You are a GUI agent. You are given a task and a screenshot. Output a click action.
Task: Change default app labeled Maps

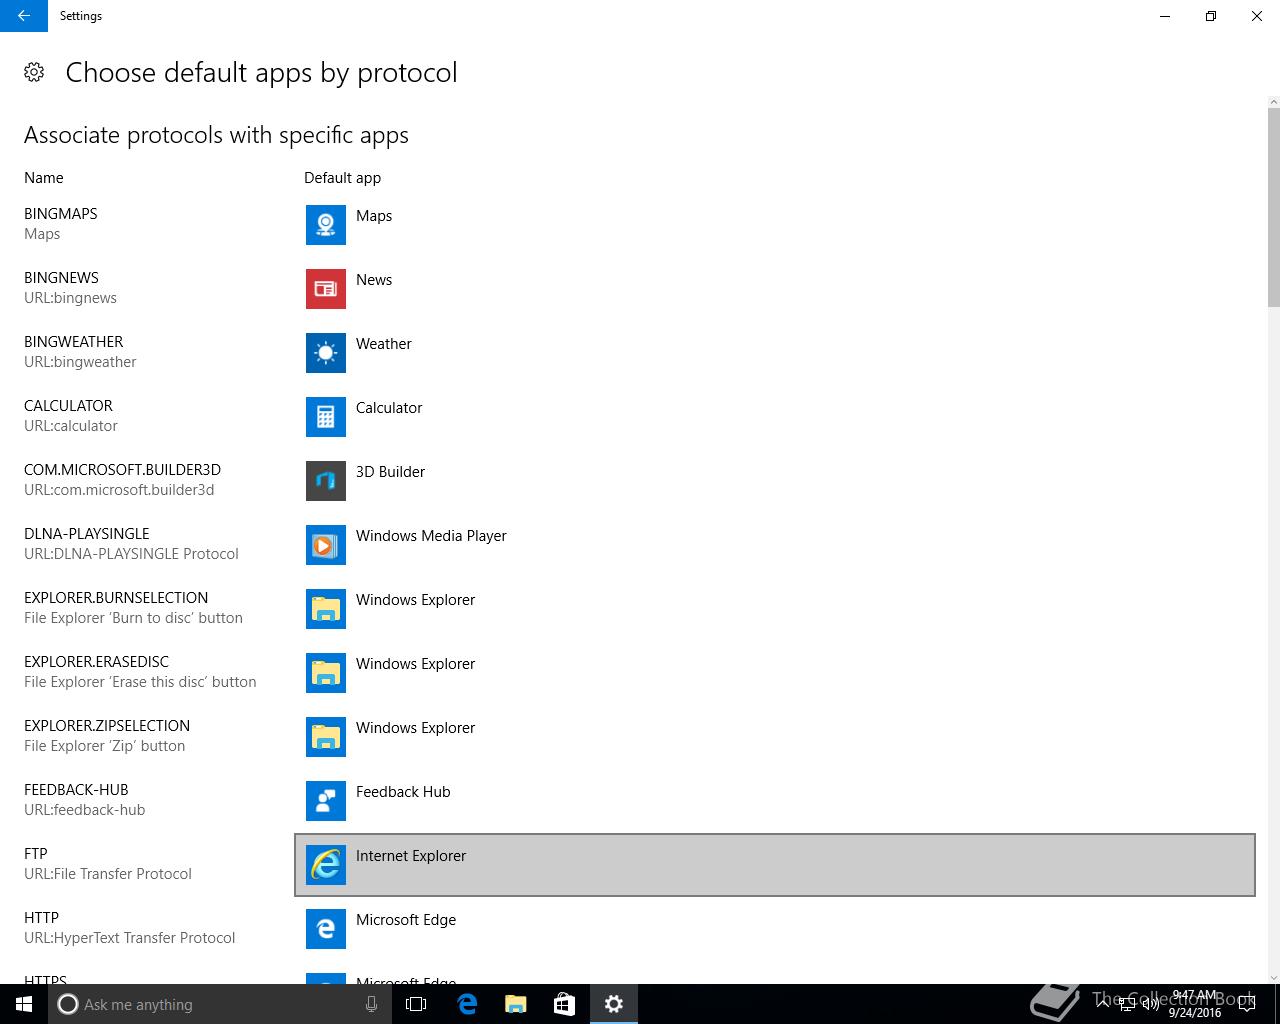click(x=374, y=216)
